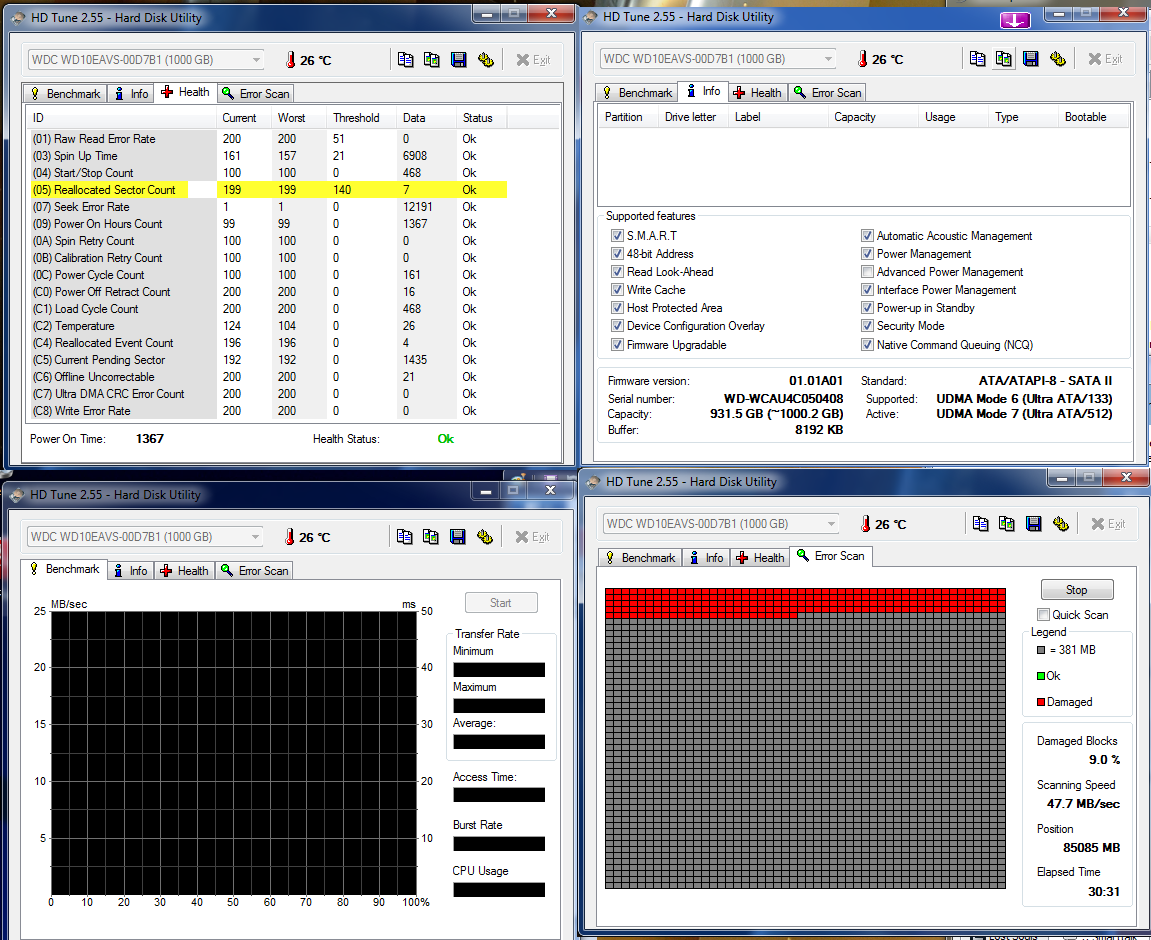Enable Advanced Power Management checkbox
1151x940 pixels.
click(x=867, y=272)
